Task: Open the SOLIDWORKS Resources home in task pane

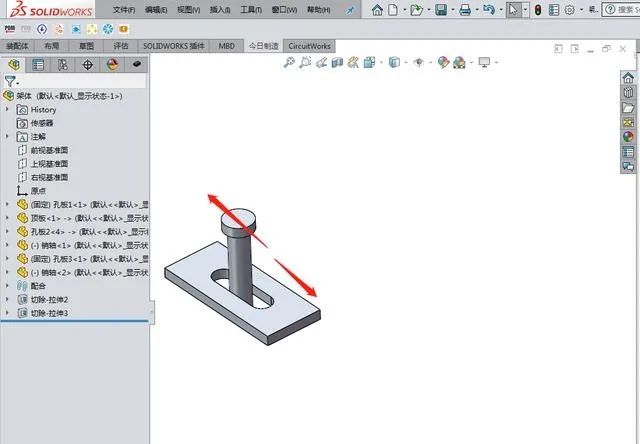Action: (x=628, y=78)
